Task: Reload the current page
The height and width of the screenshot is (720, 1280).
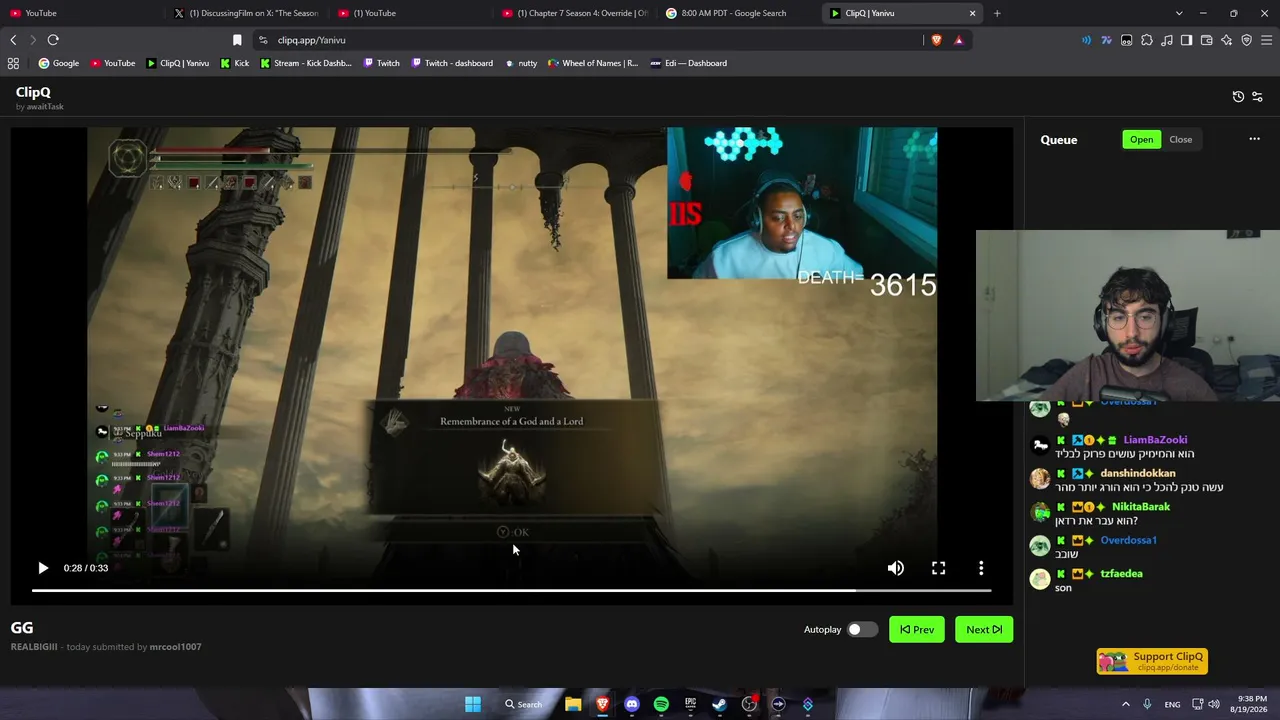Action: [53, 40]
